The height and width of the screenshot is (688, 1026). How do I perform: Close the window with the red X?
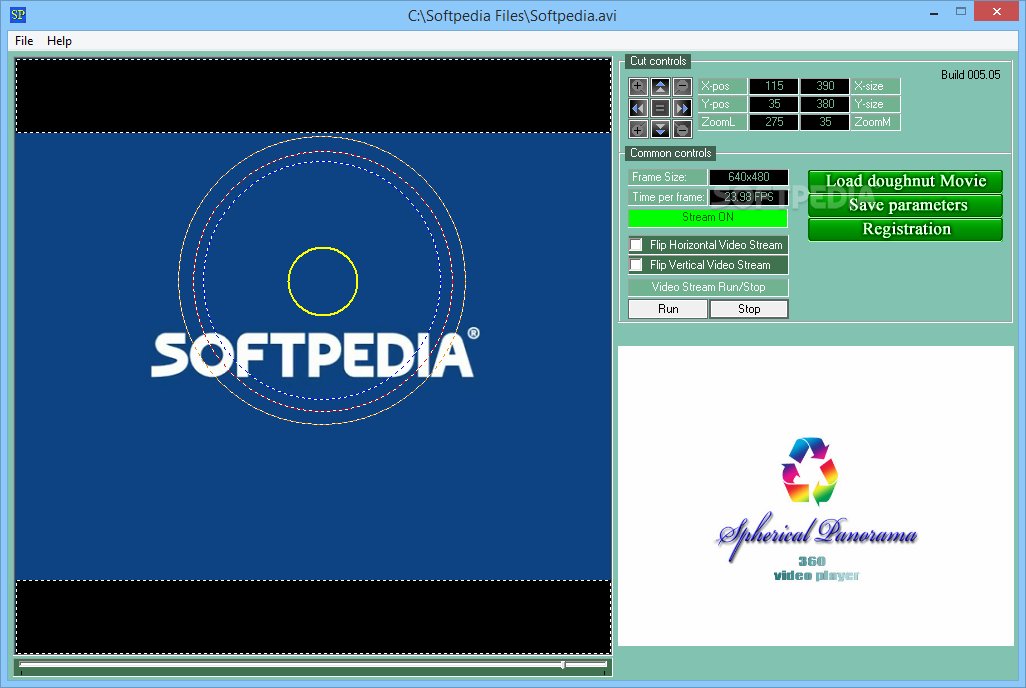click(x=997, y=11)
